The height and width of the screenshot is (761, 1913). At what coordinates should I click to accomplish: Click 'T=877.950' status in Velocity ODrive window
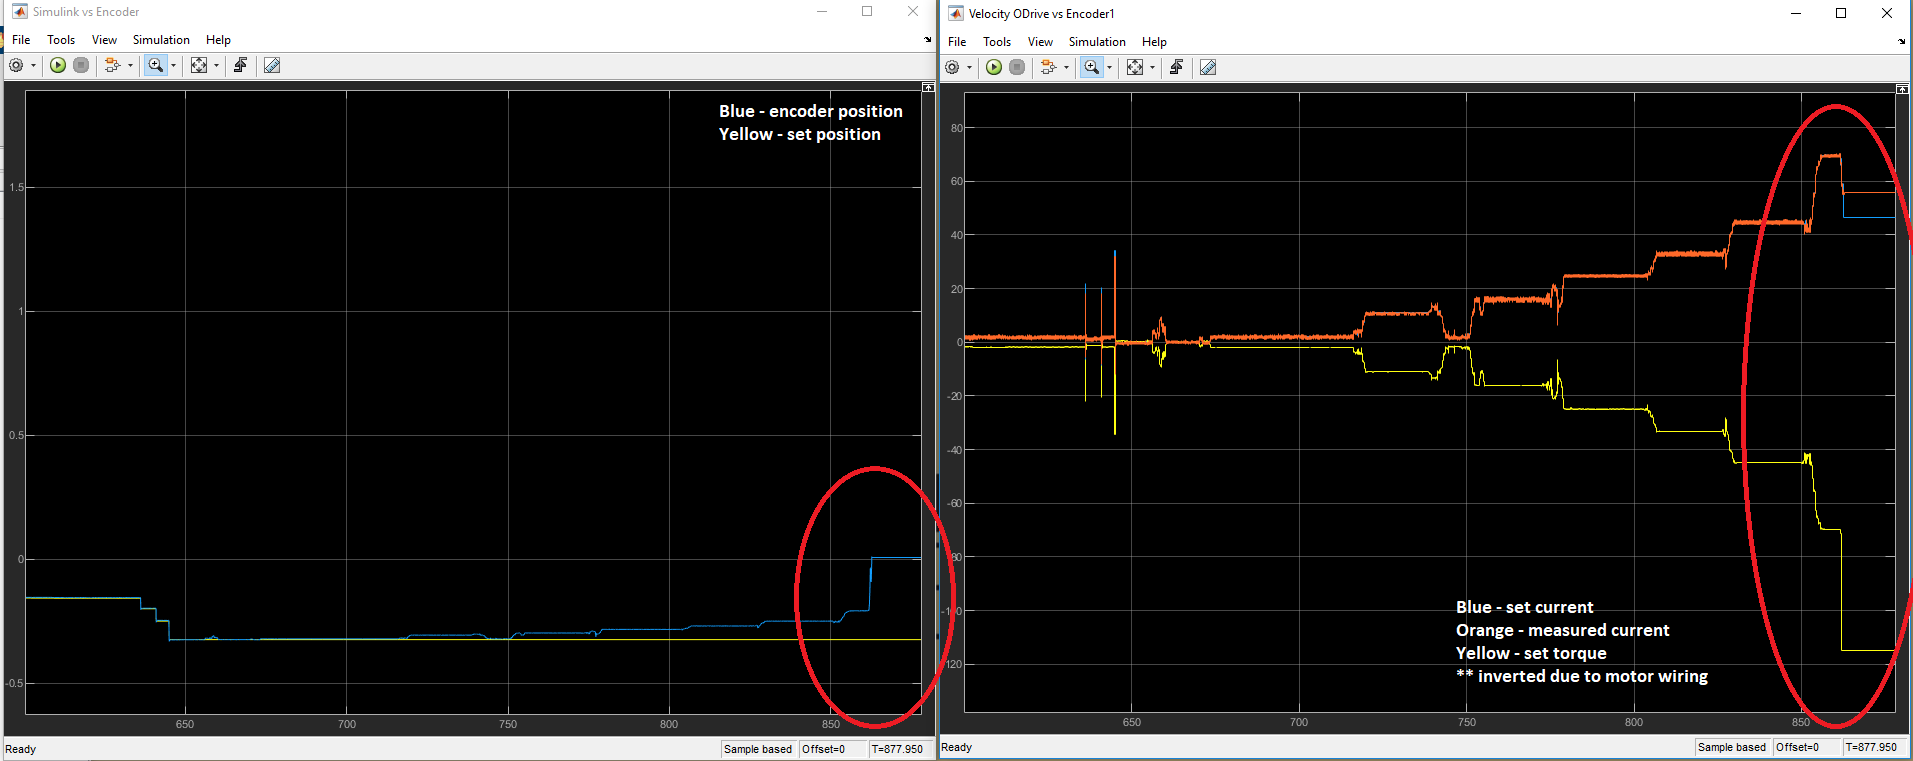tap(1871, 747)
